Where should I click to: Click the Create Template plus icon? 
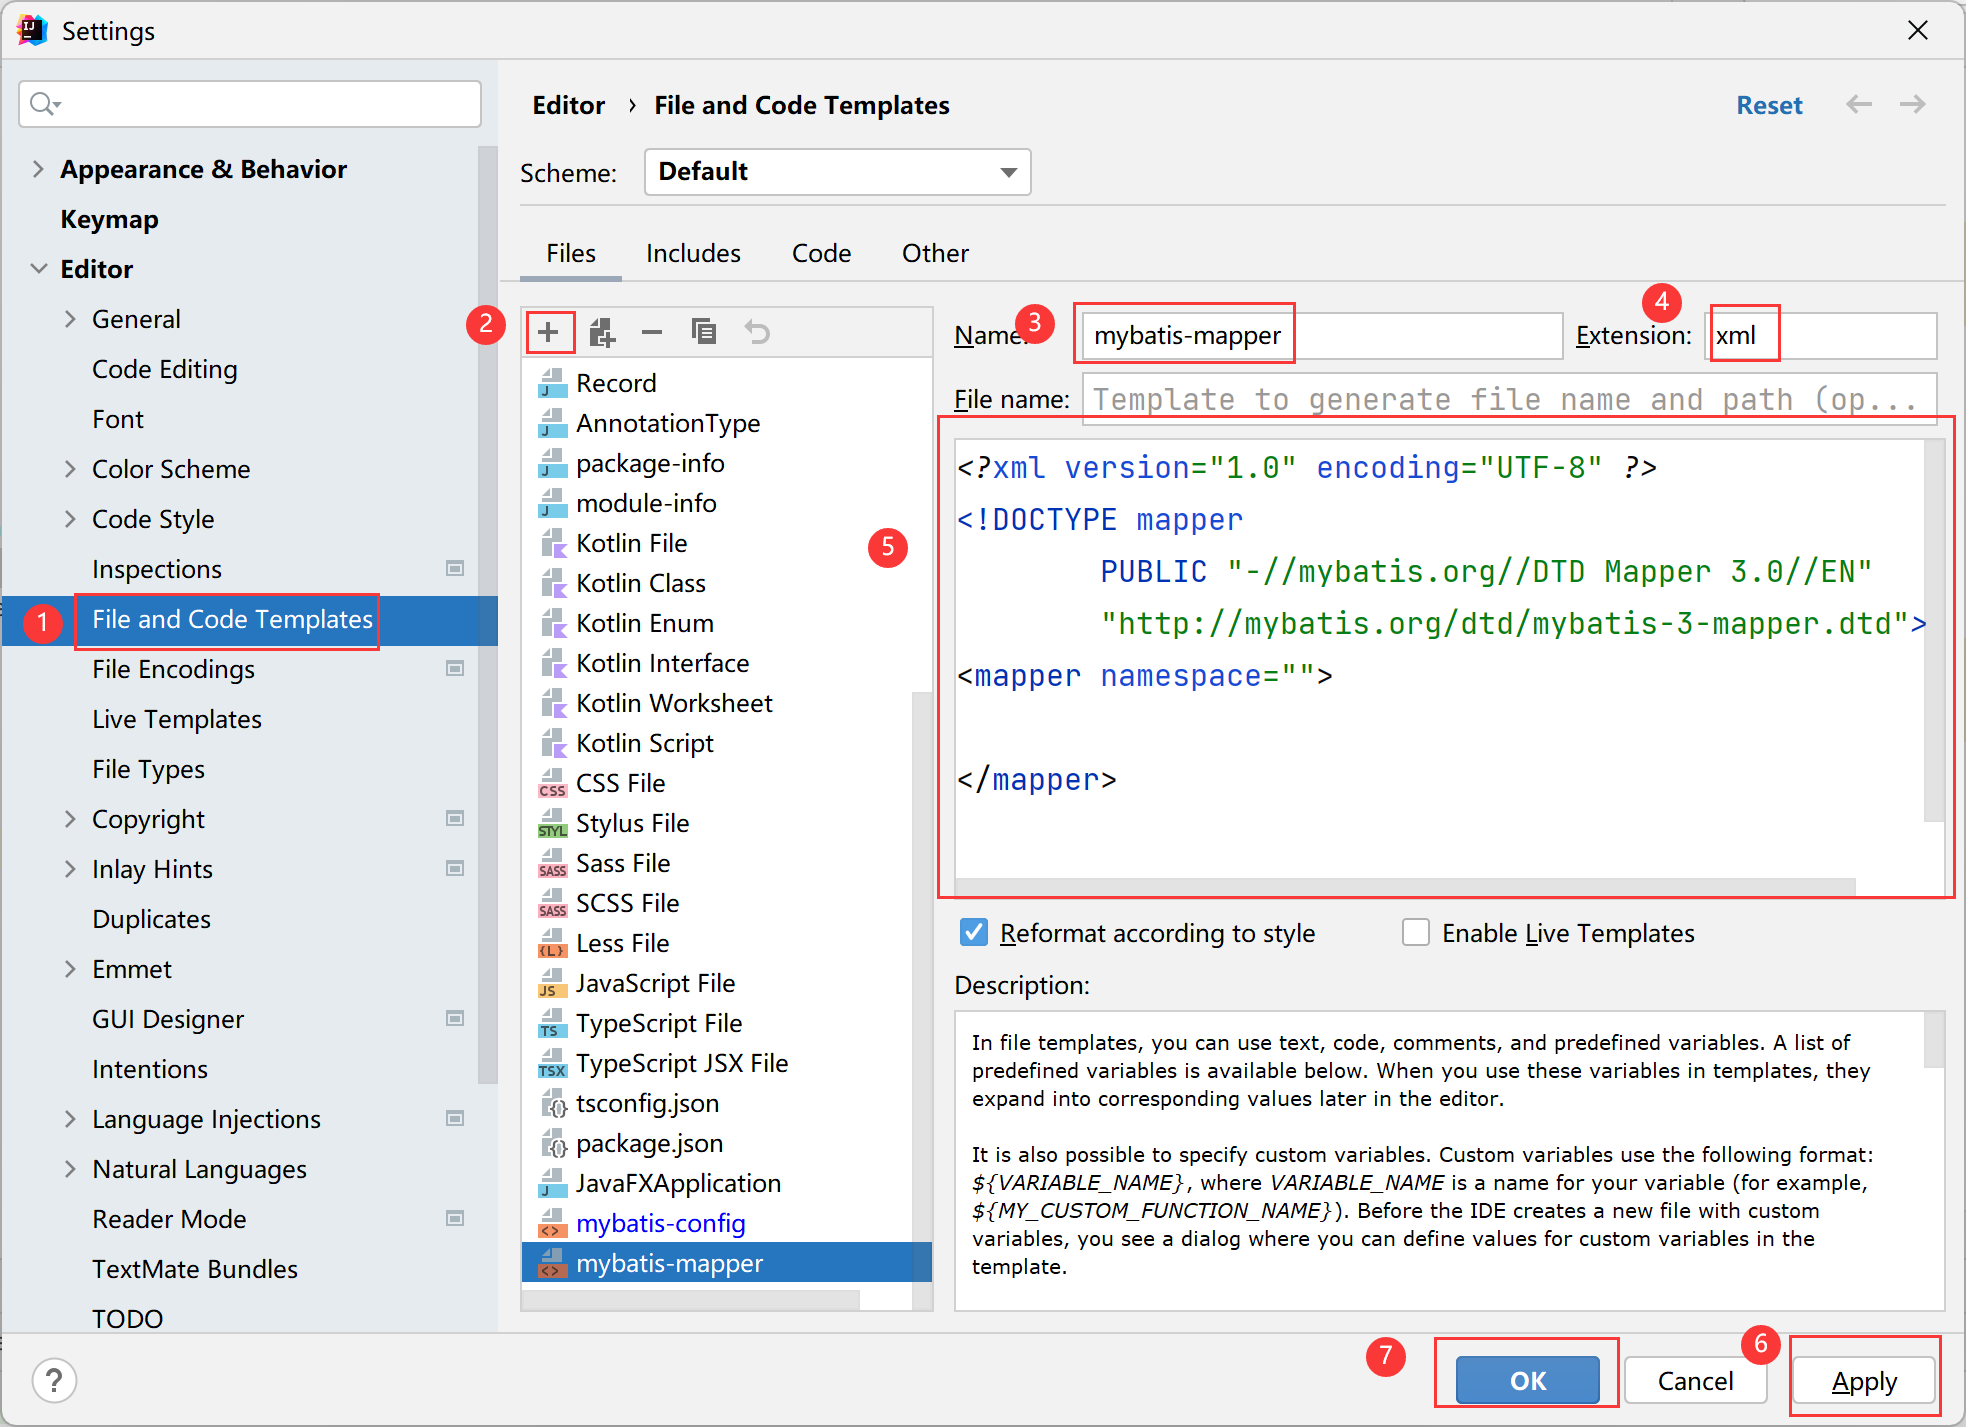[548, 332]
